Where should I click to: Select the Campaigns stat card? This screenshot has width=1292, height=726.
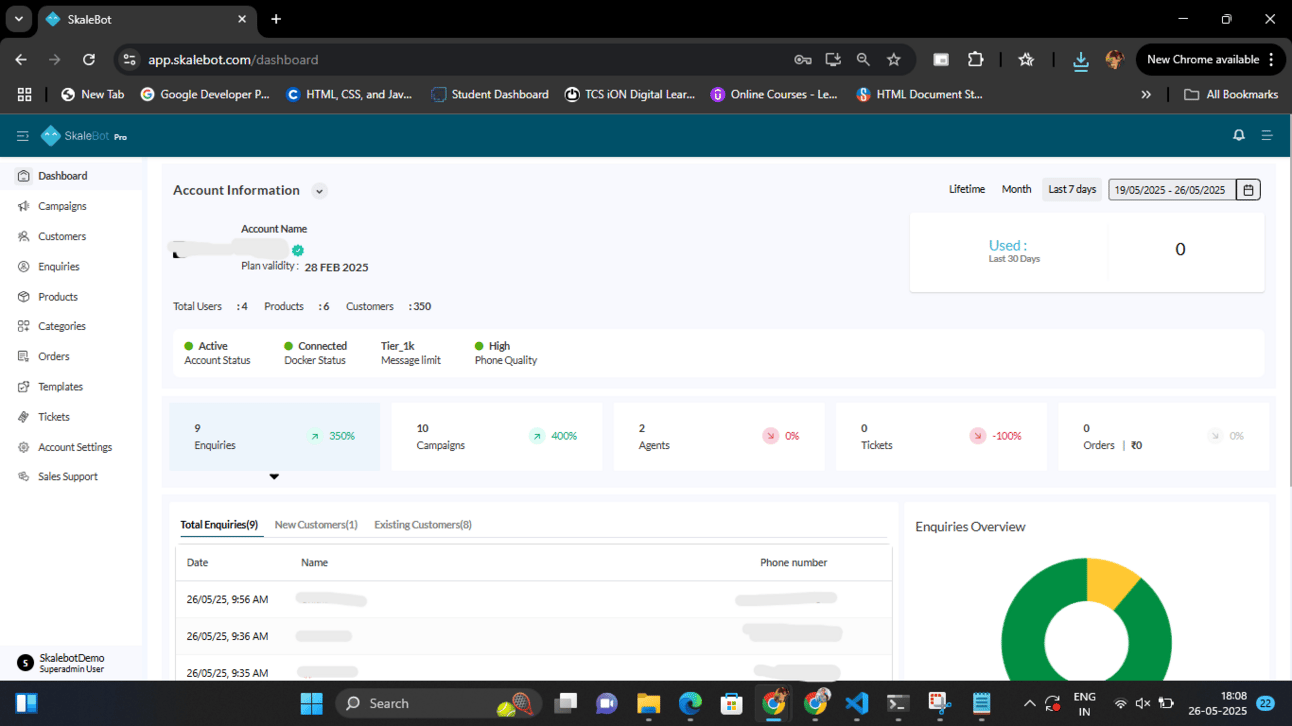tap(497, 437)
